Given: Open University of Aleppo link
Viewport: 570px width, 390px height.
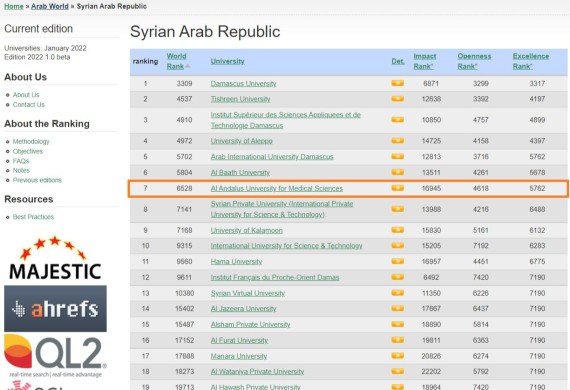Looking at the screenshot, I should [241, 141].
